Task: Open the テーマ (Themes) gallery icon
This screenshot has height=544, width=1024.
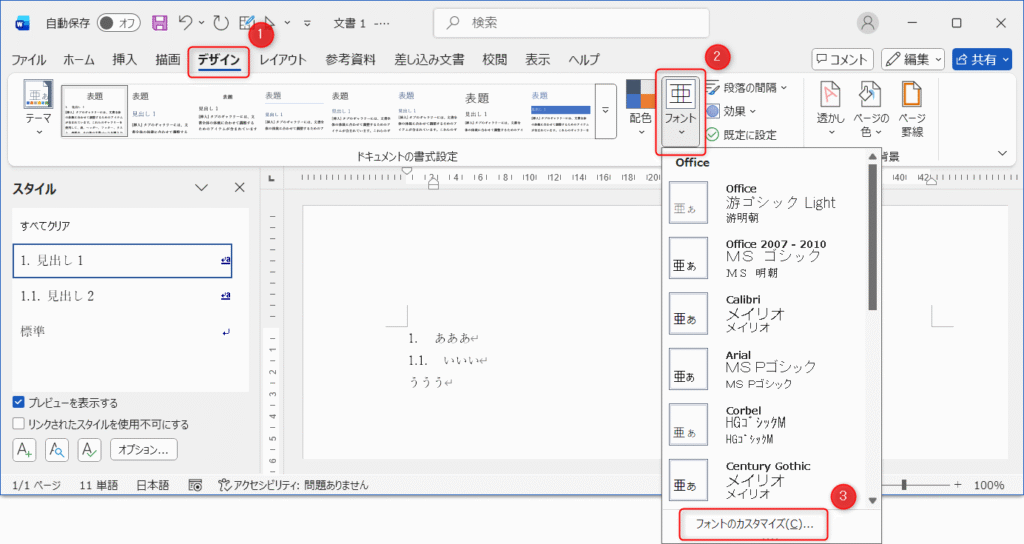Action: [x=38, y=102]
